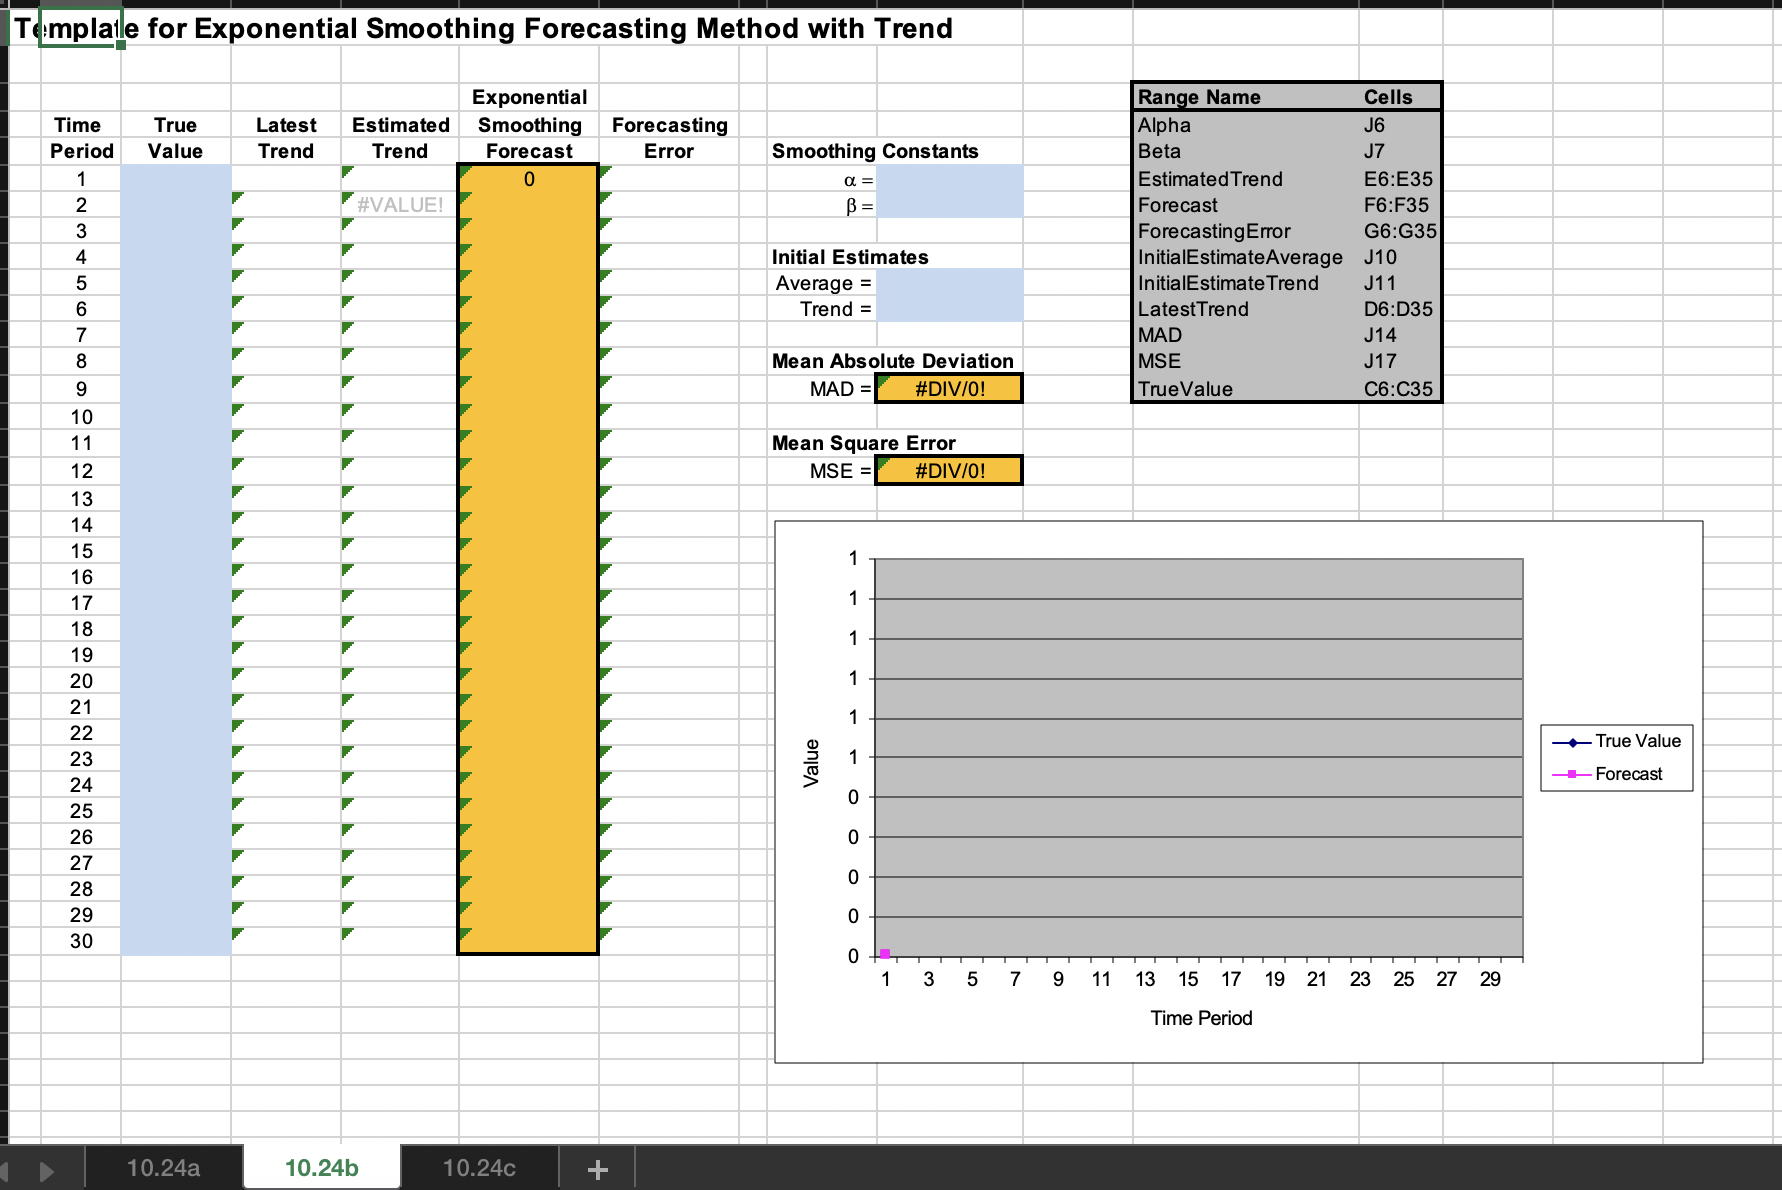Click time period 25 cell
This screenshot has width=1782, height=1190.
[81, 811]
